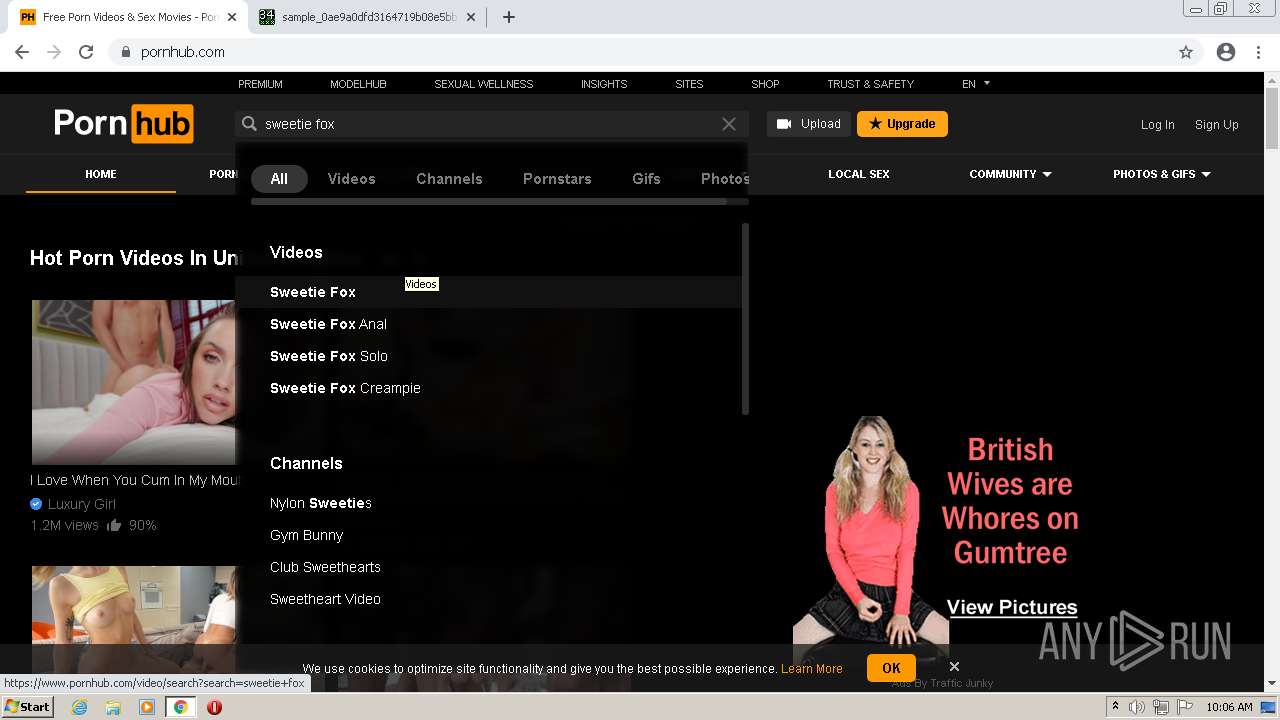Launch Internet Explorer from the taskbar

79,707
